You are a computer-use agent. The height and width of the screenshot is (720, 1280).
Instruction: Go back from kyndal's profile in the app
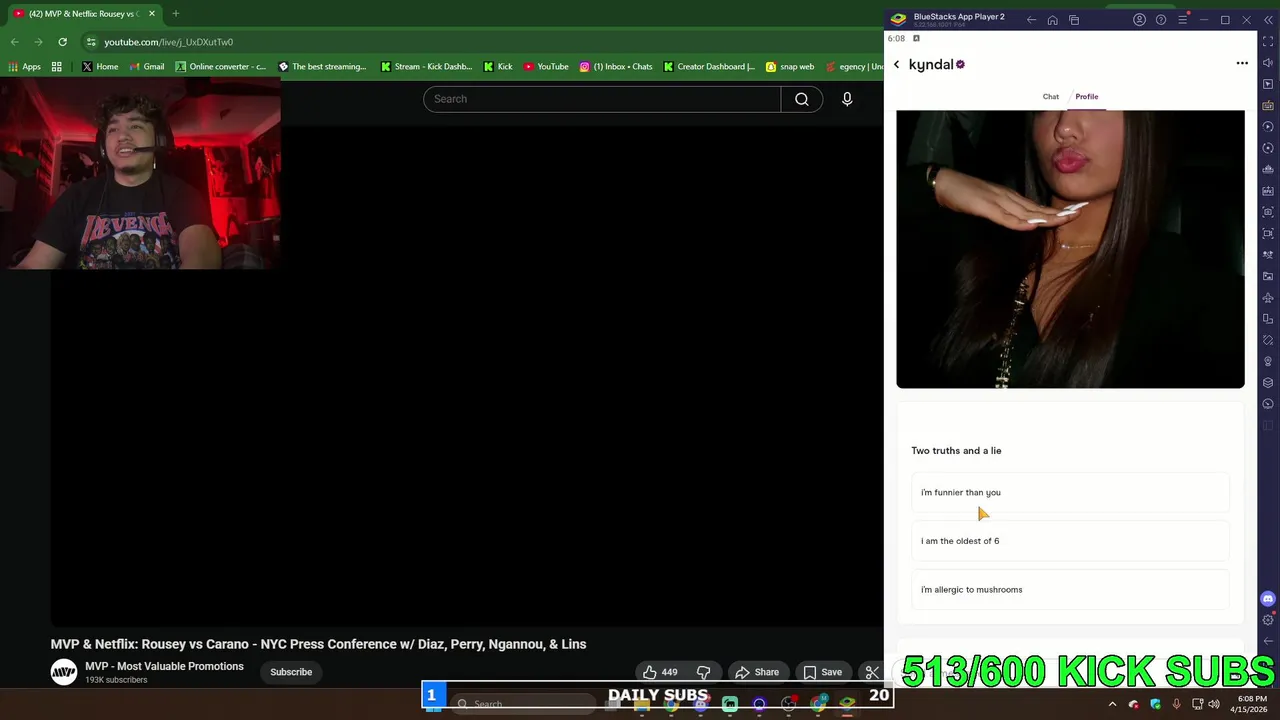click(x=896, y=64)
